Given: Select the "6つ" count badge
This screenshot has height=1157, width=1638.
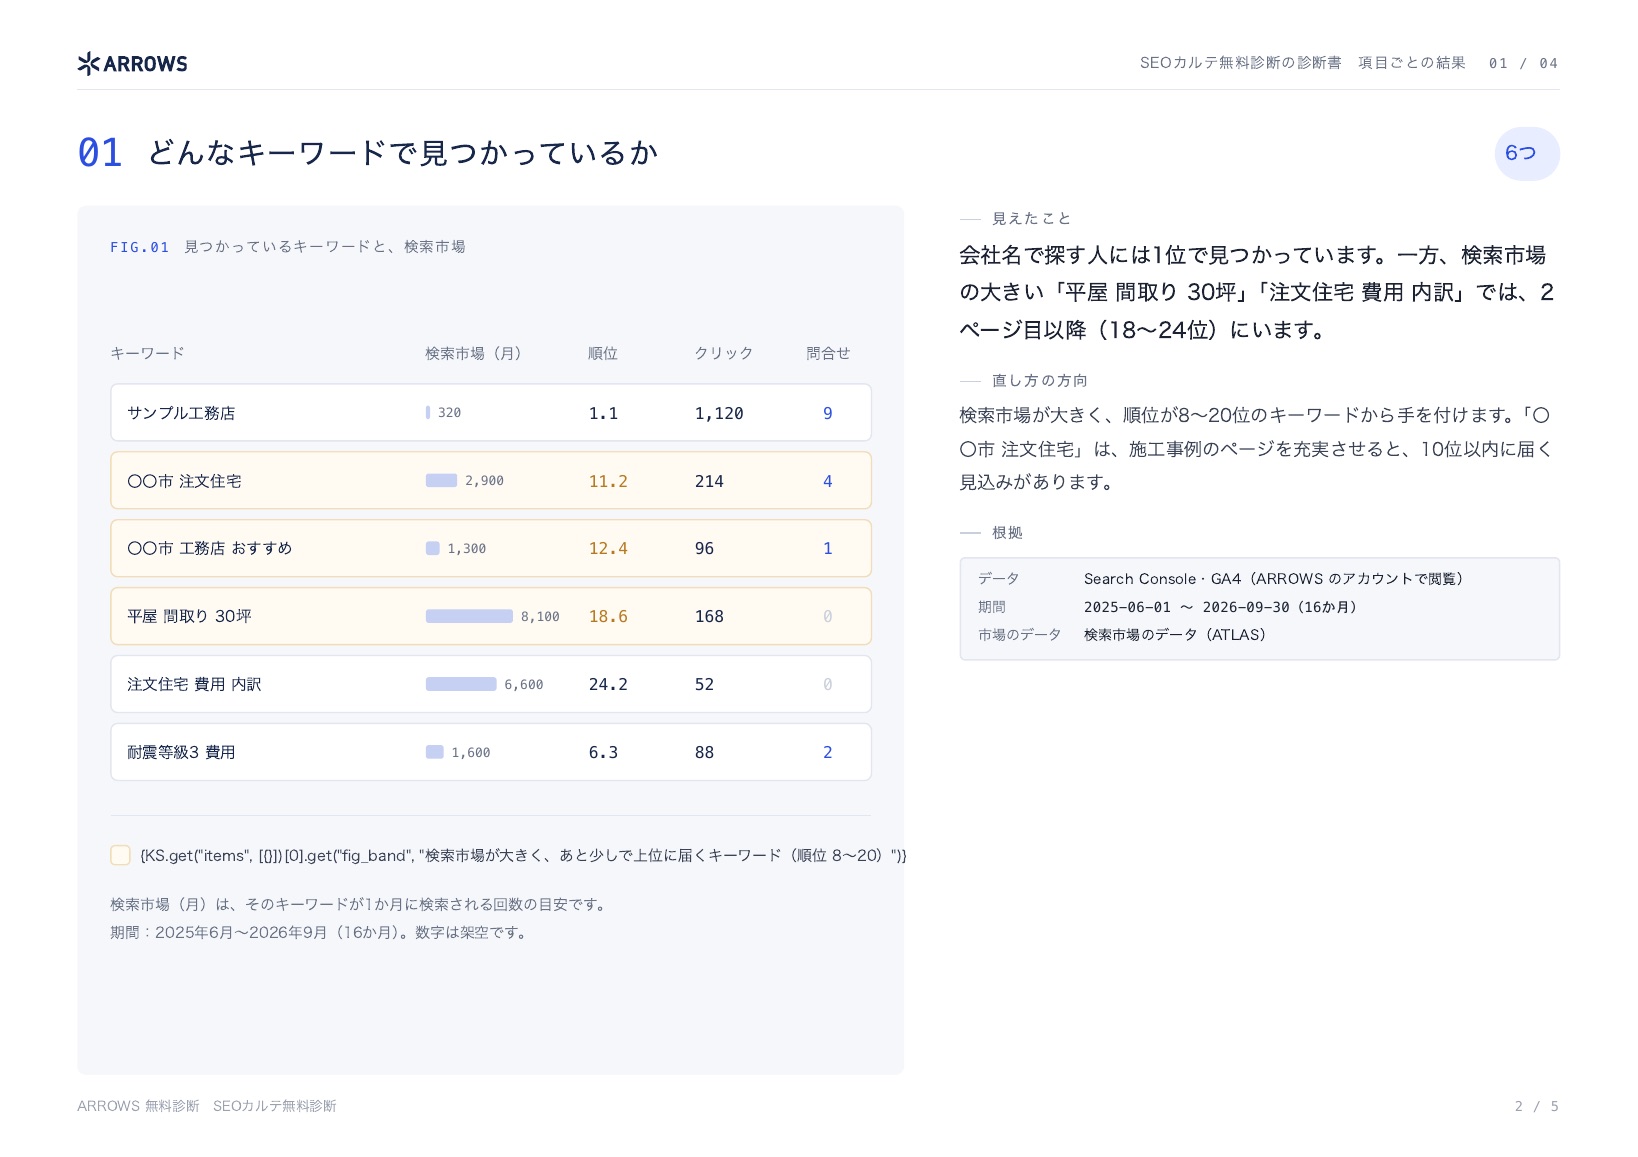Looking at the screenshot, I should 1526,153.
